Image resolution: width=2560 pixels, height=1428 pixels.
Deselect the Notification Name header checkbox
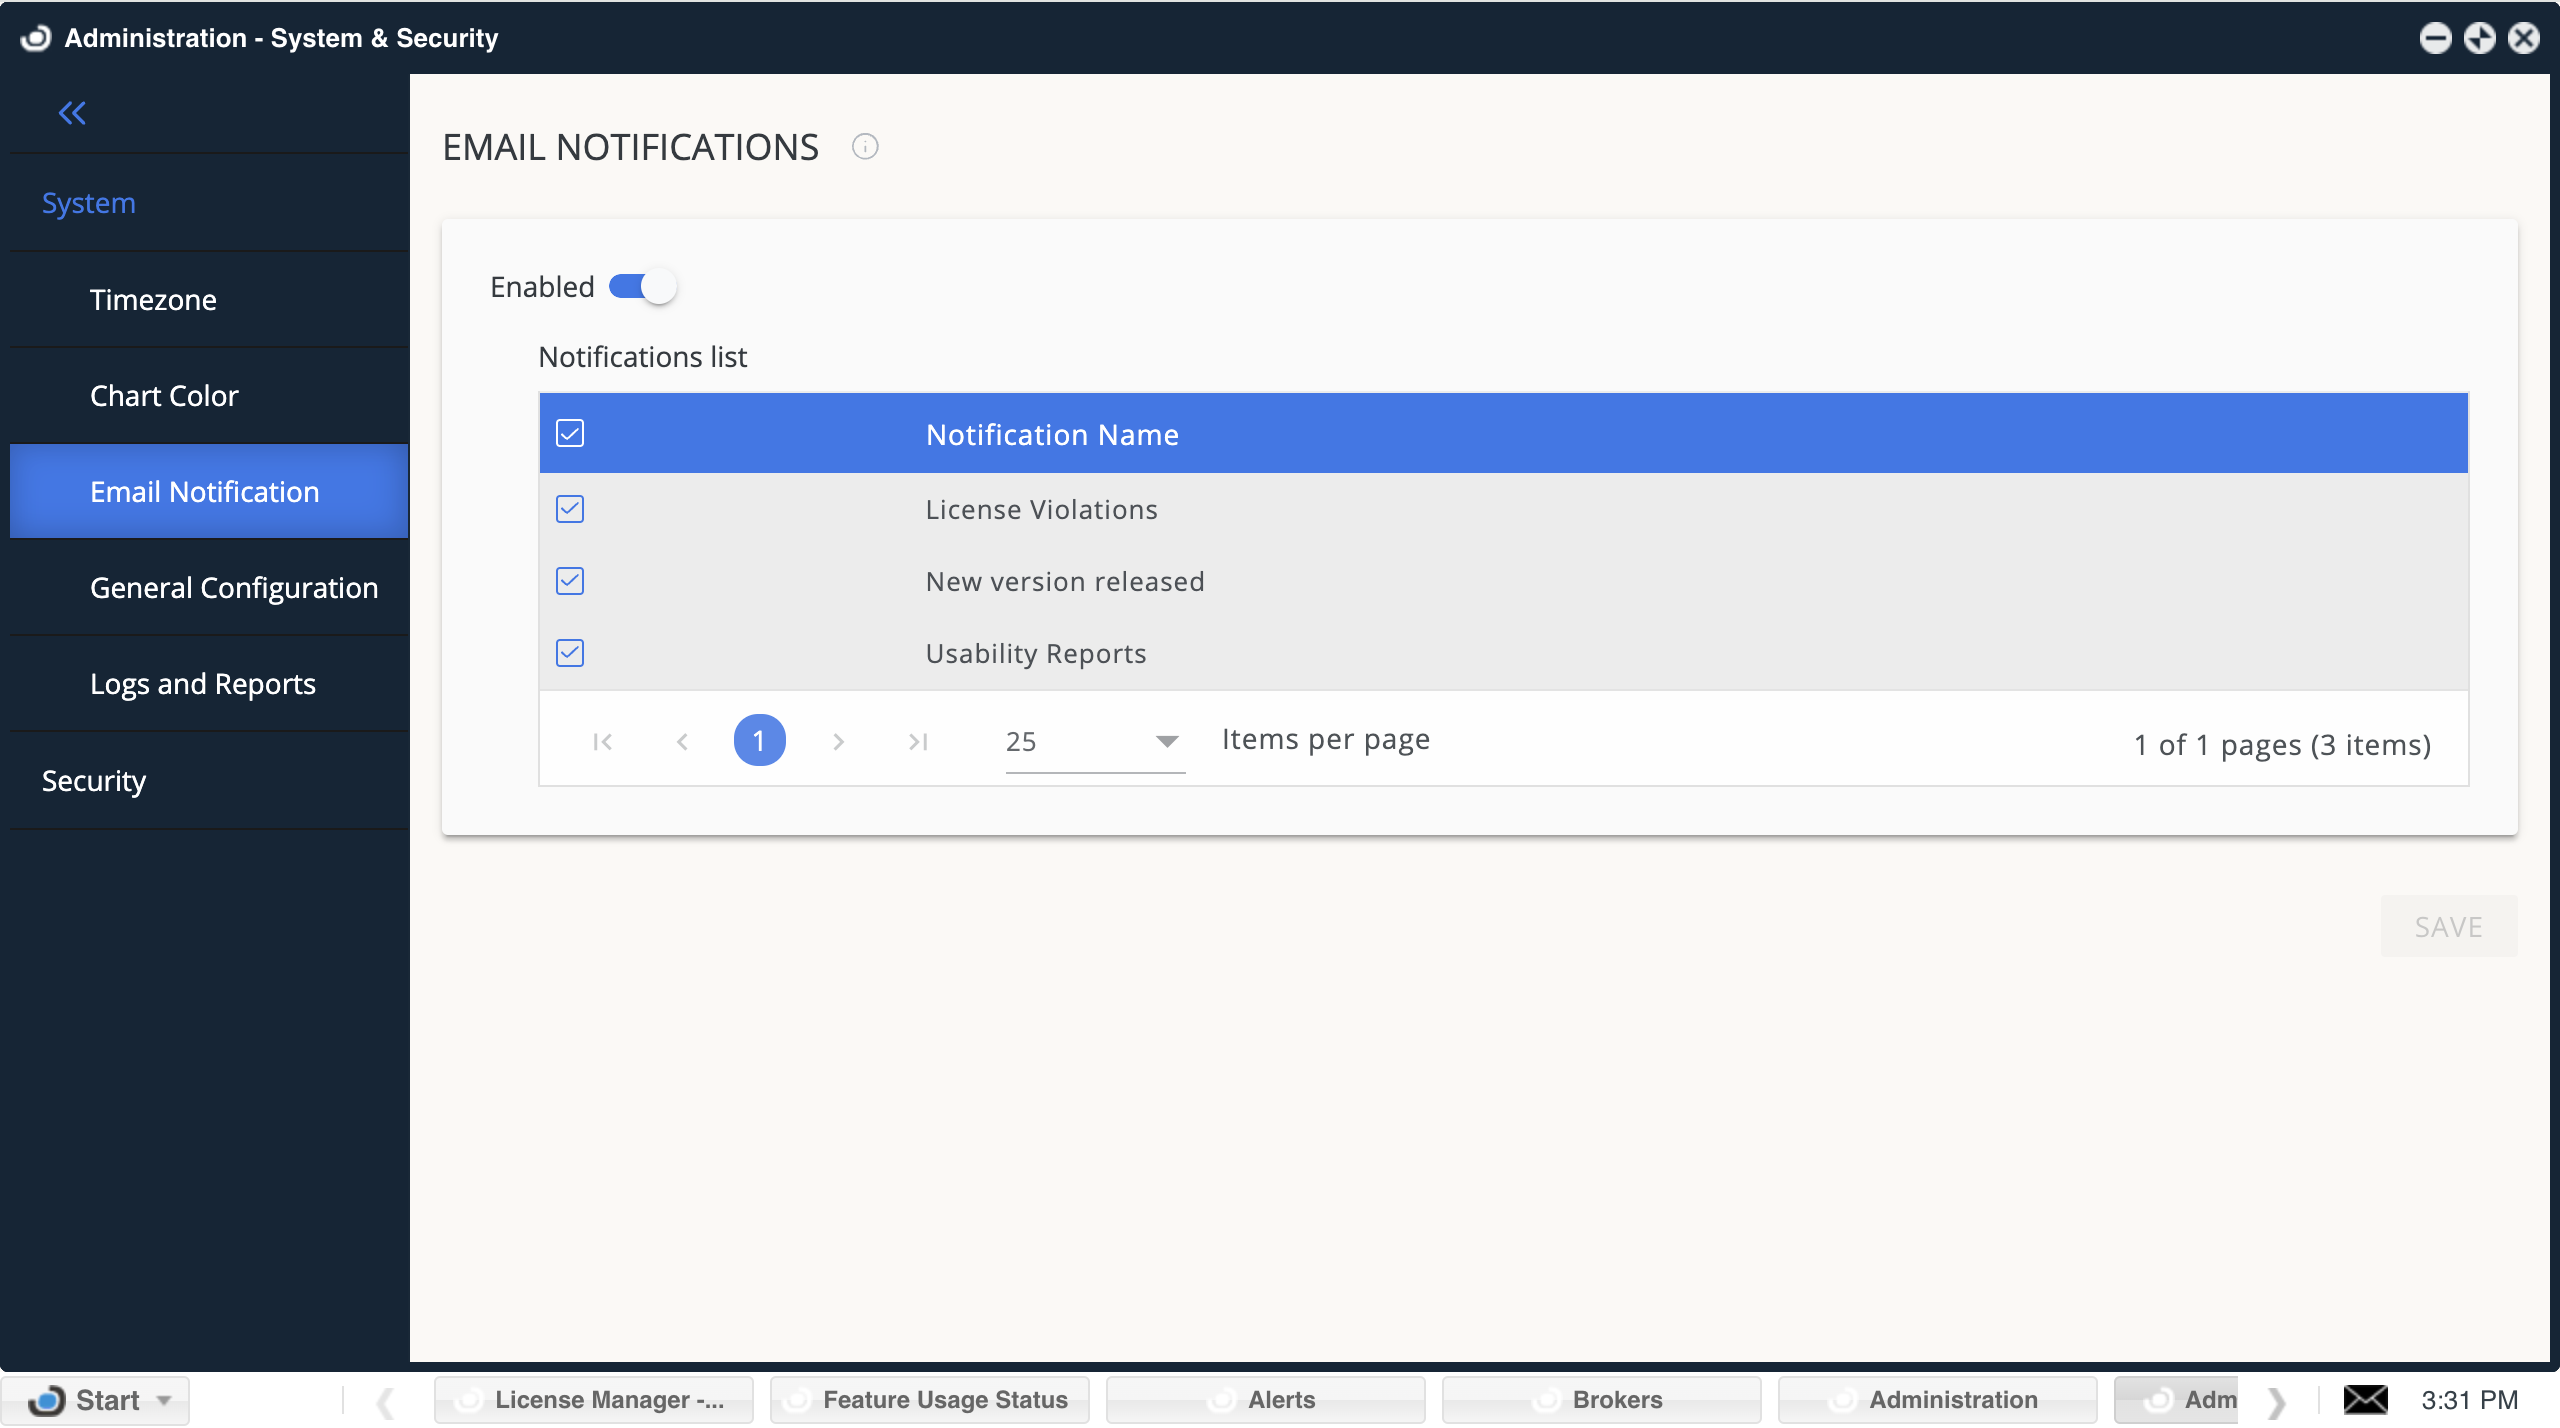tap(570, 434)
